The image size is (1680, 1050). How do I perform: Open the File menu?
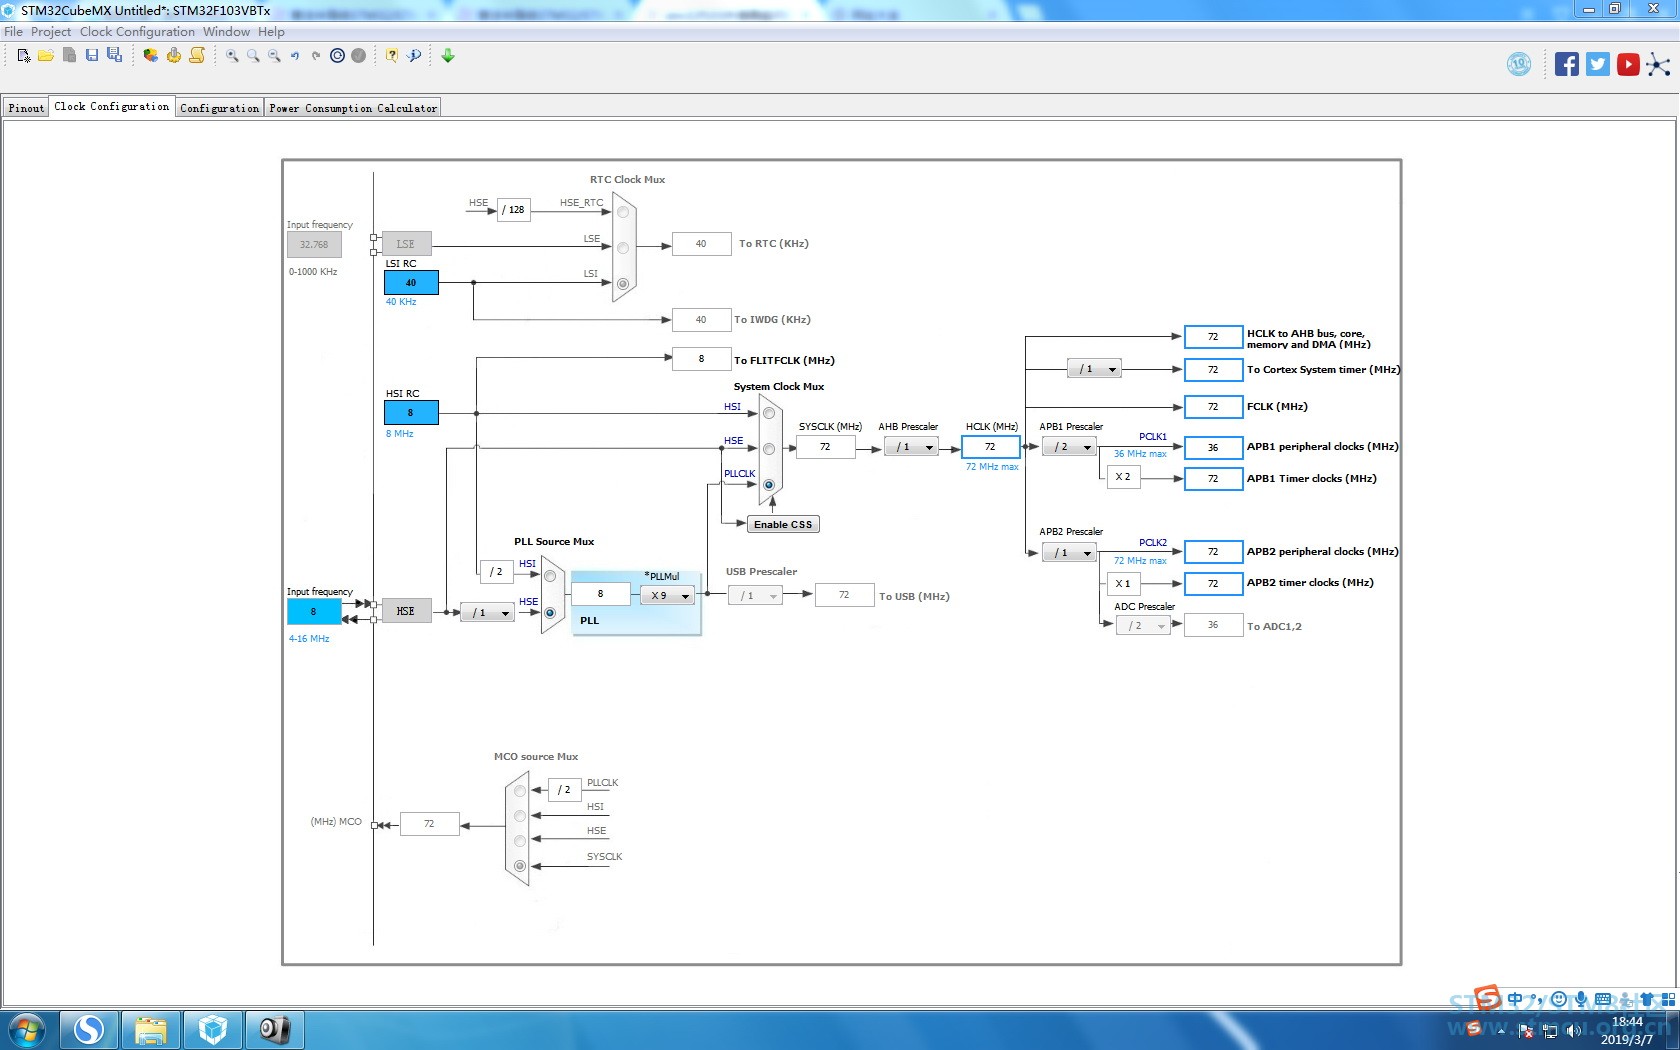point(13,32)
